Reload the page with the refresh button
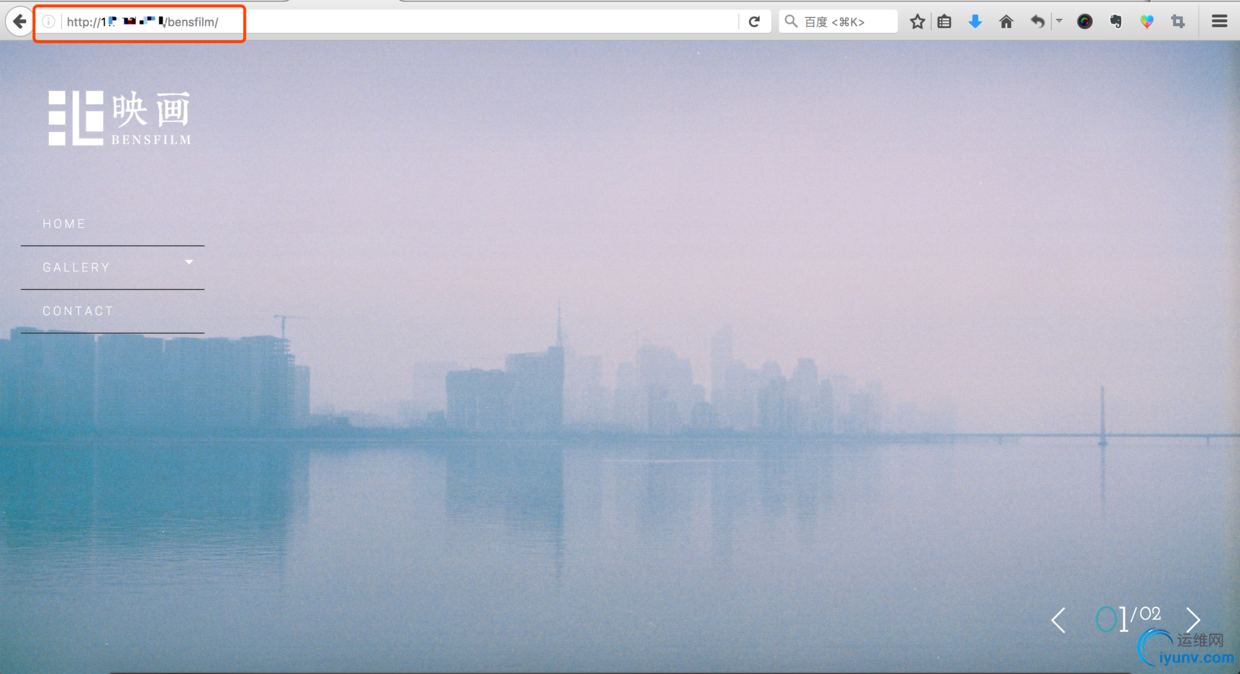Viewport: 1240px width, 674px height. click(754, 21)
